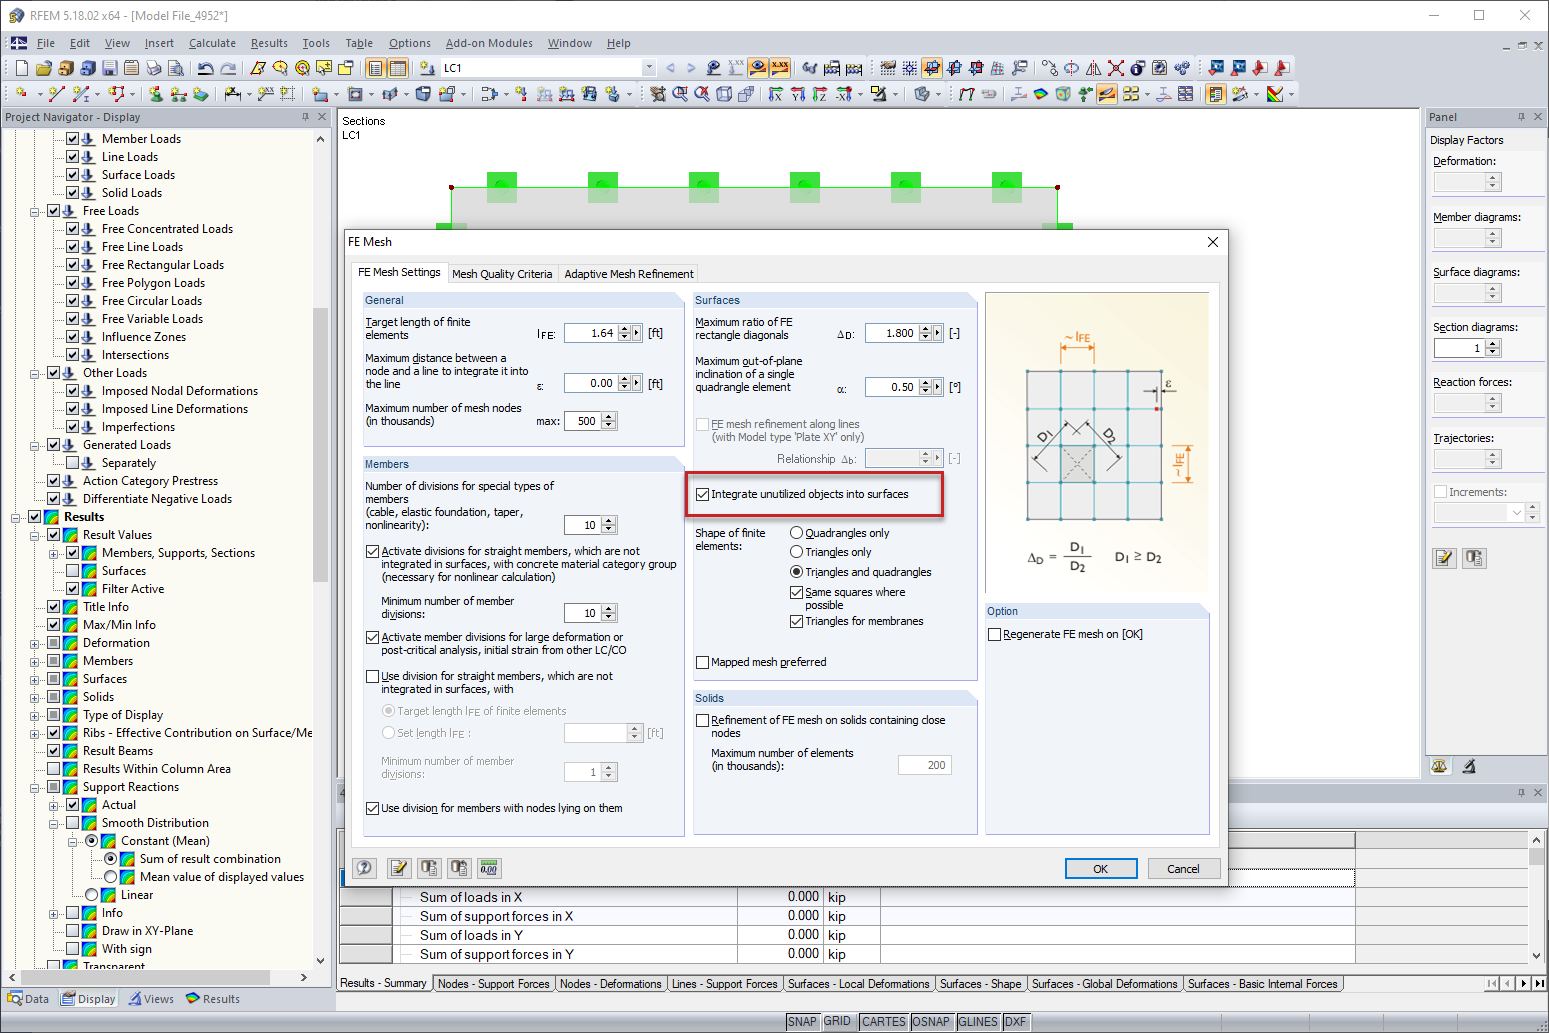Collapse the Support Reactions tree node
Viewport: 1549px width, 1033px height.
click(x=35, y=787)
